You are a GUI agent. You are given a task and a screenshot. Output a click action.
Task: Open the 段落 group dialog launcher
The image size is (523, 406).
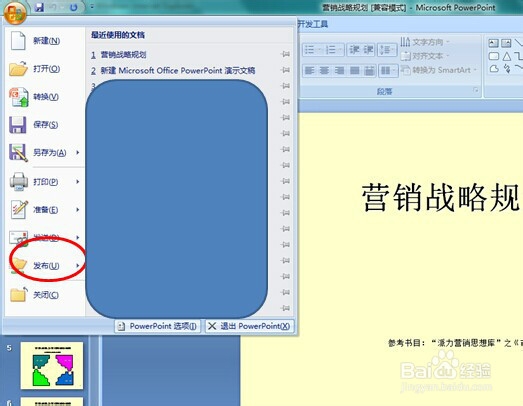tap(476, 90)
